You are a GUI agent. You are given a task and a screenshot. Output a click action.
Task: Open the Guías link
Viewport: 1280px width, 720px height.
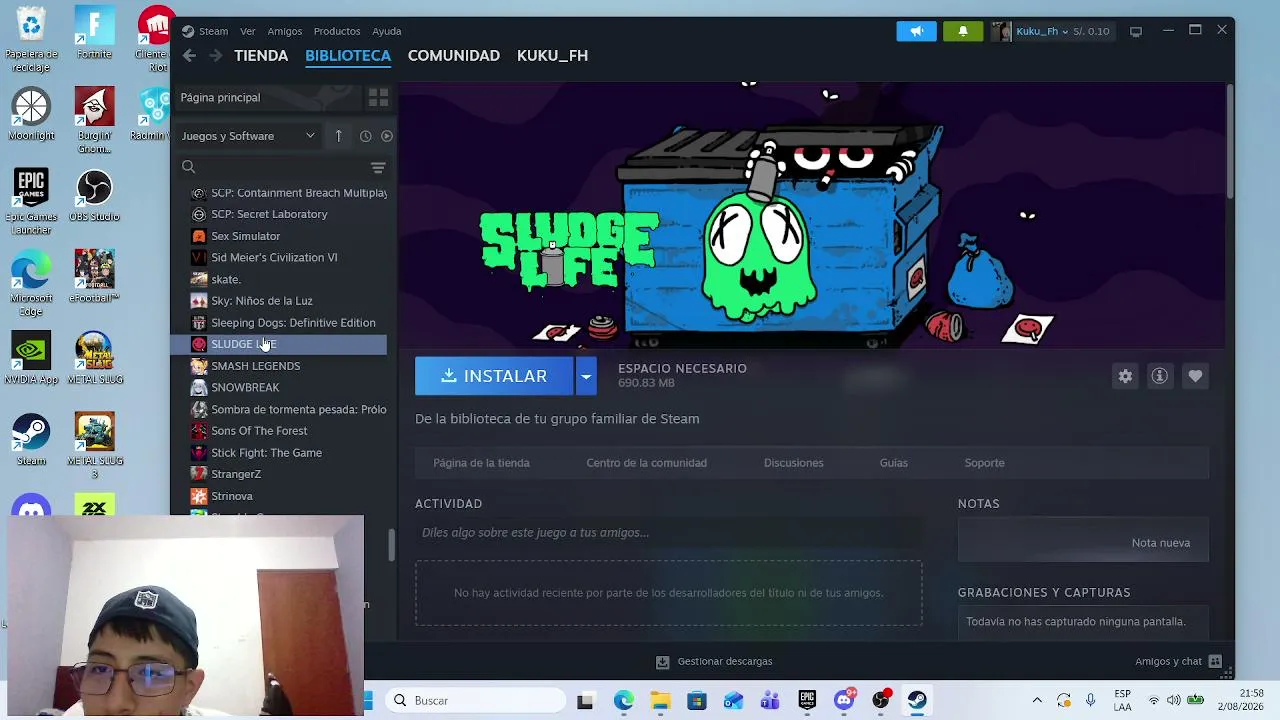tap(894, 463)
